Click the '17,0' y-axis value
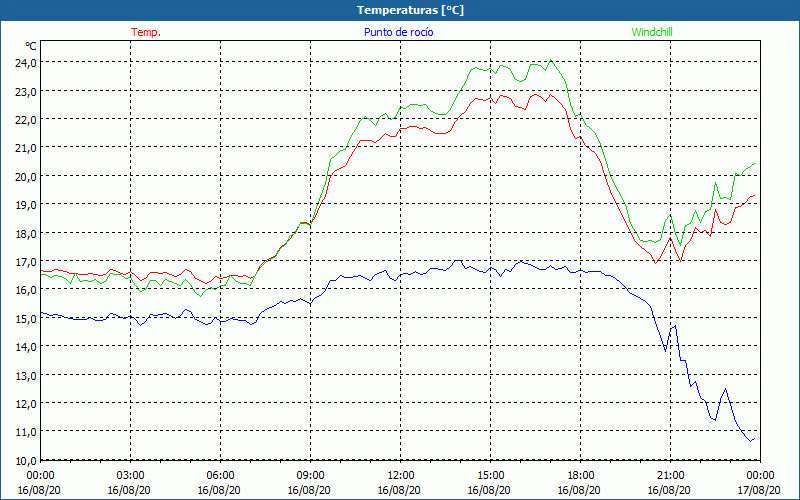 coord(26,261)
